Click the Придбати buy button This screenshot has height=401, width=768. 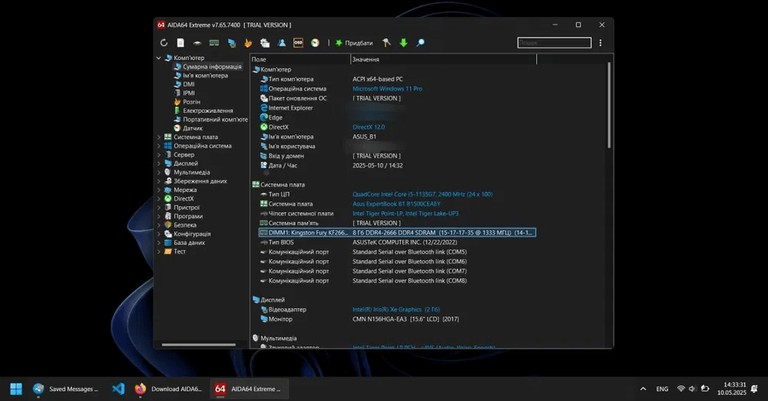click(x=354, y=43)
